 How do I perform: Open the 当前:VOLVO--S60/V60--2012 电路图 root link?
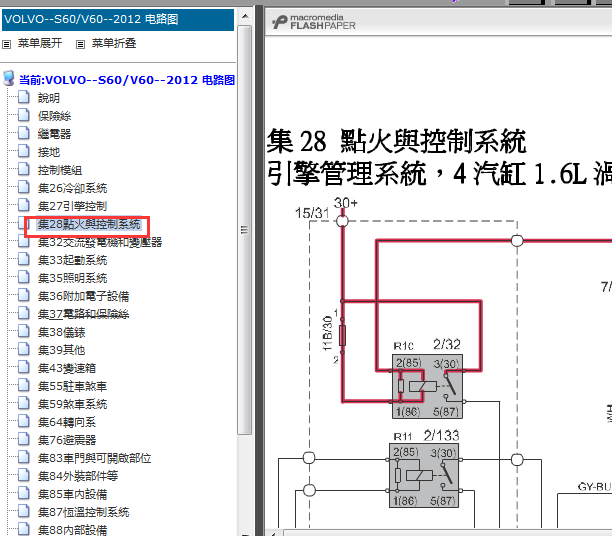click(127, 80)
